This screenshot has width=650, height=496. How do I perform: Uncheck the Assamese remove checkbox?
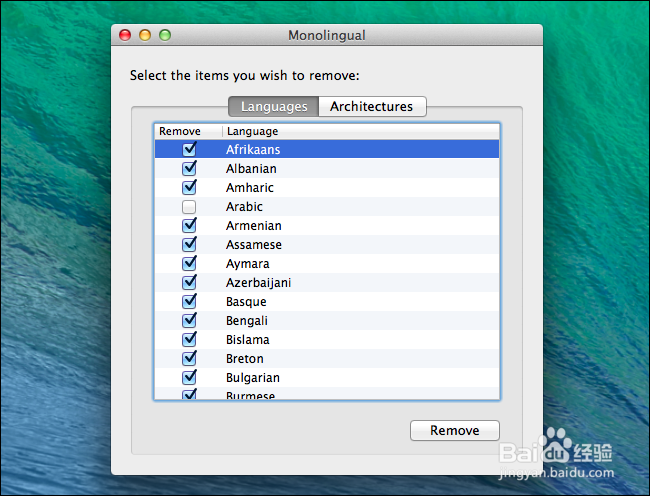pyautogui.click(x=189, y=245)
